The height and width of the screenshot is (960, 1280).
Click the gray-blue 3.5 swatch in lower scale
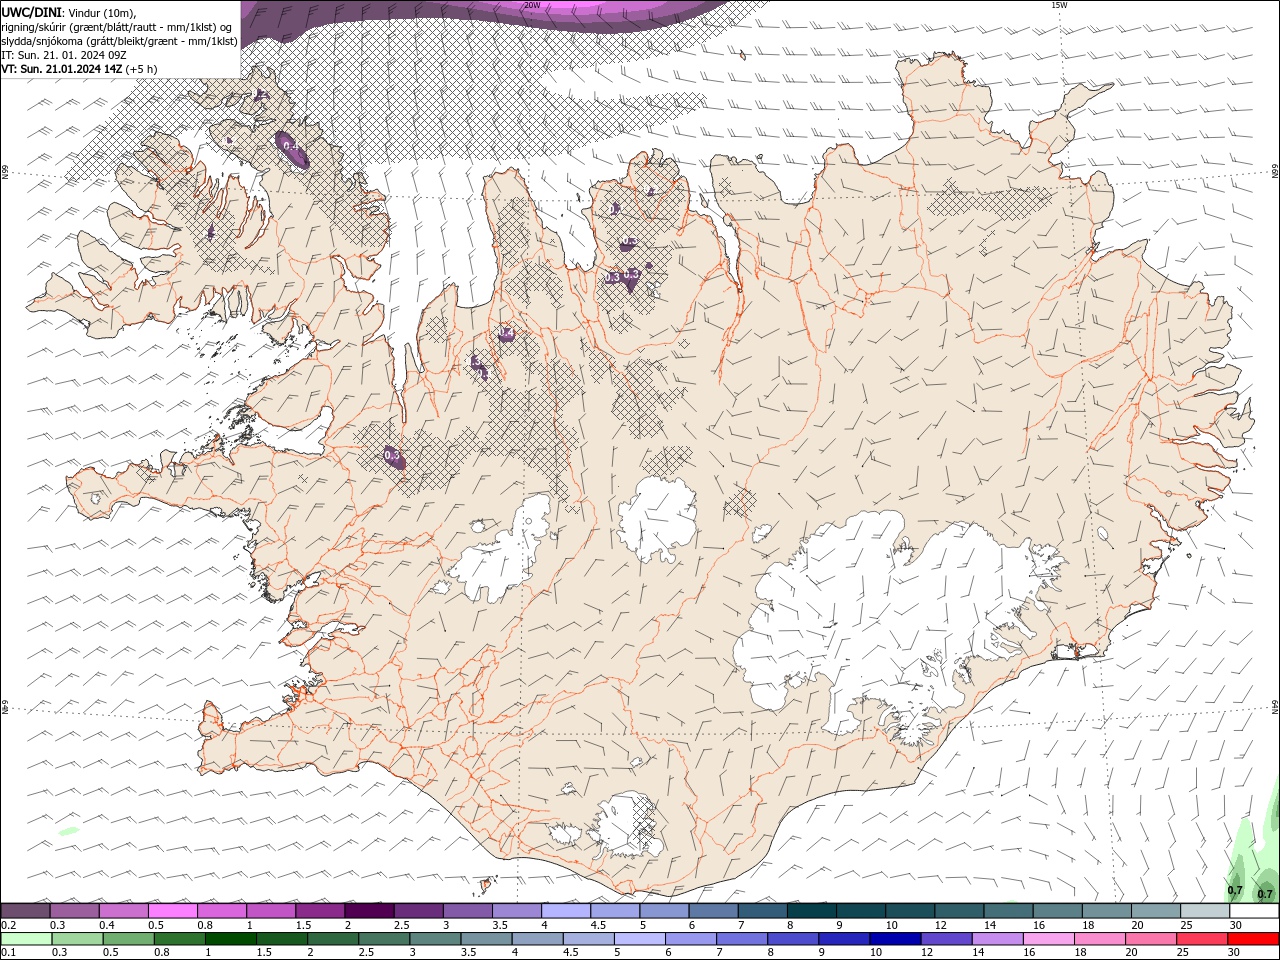[x=486, y=939]
